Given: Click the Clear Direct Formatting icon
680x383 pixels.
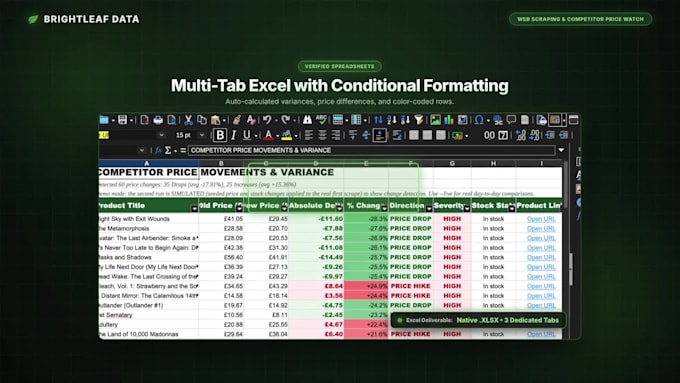Looking at the screenshot, I should pos(251,120).
